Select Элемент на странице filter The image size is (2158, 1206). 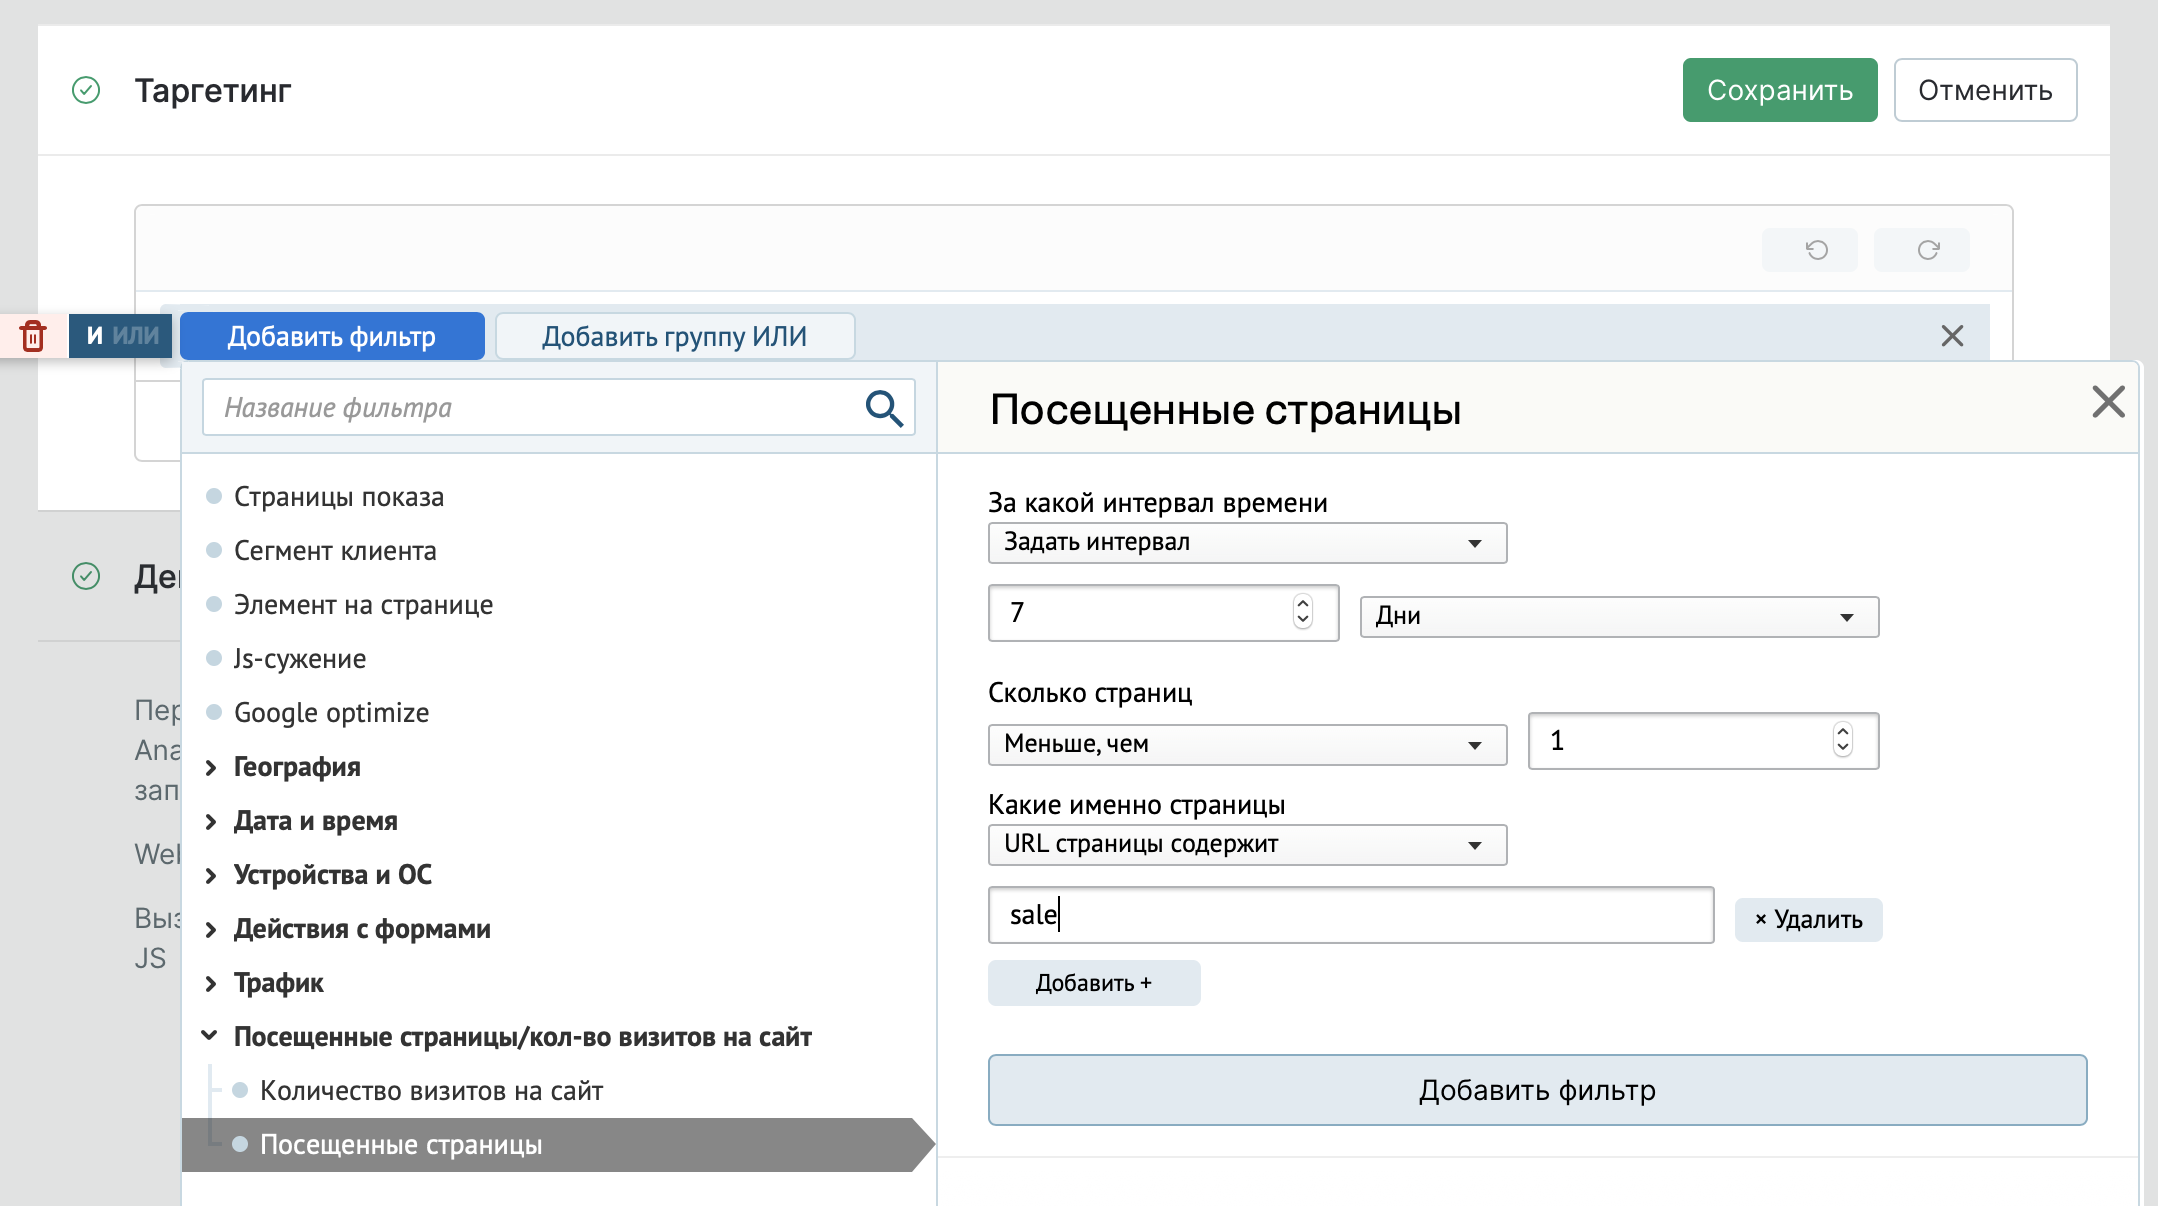tap(363, 605)
